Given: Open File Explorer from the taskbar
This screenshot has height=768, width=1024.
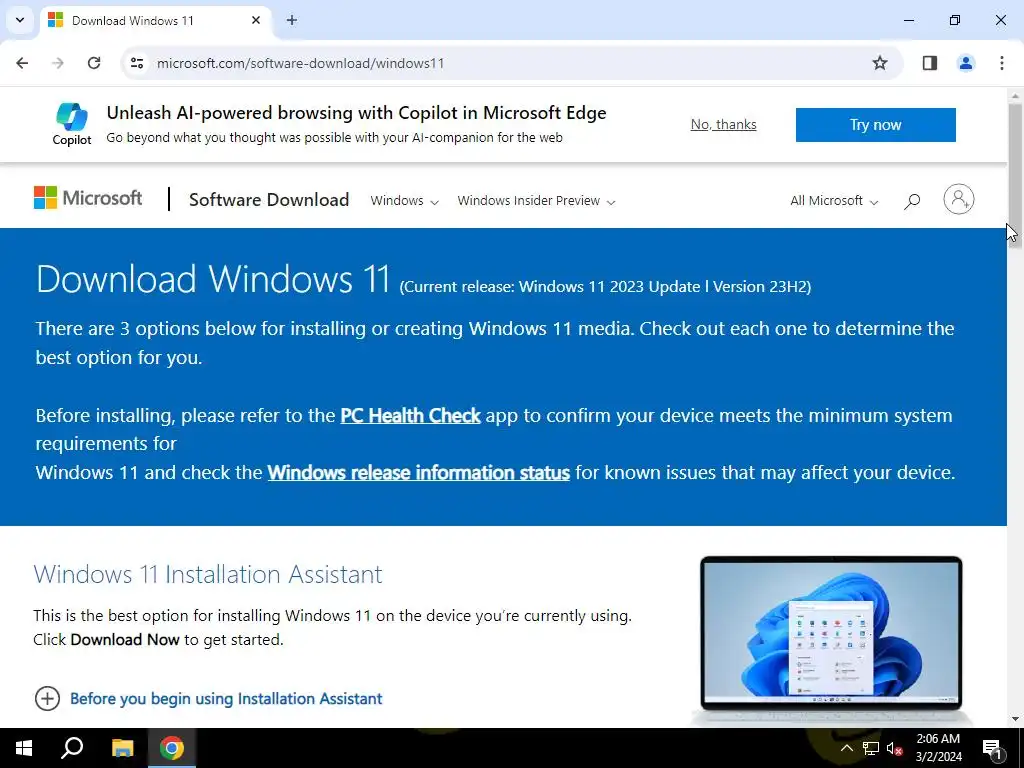Looking at the screenshot, I should coord(122,748).
